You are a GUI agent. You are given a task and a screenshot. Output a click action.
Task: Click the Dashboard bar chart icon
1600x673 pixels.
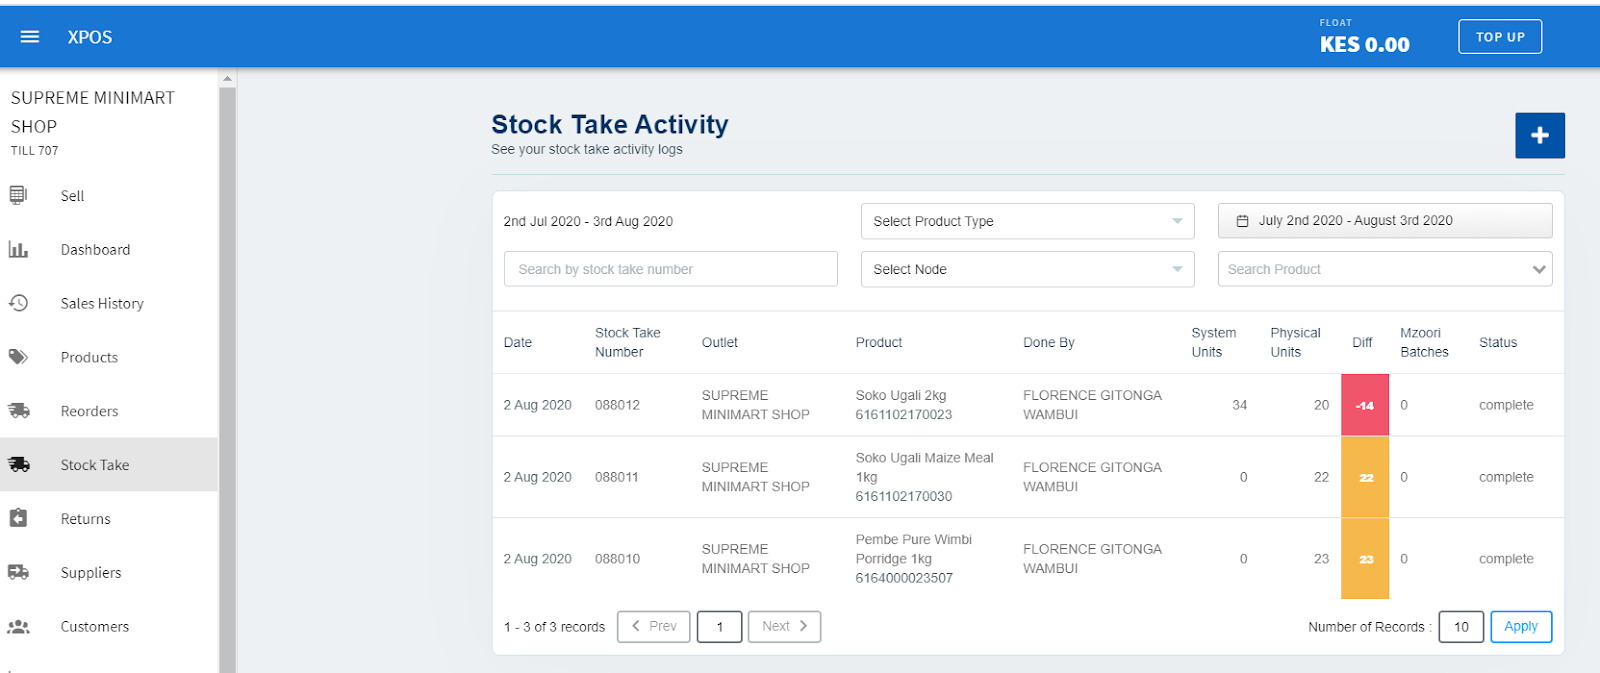coord(18,249)
